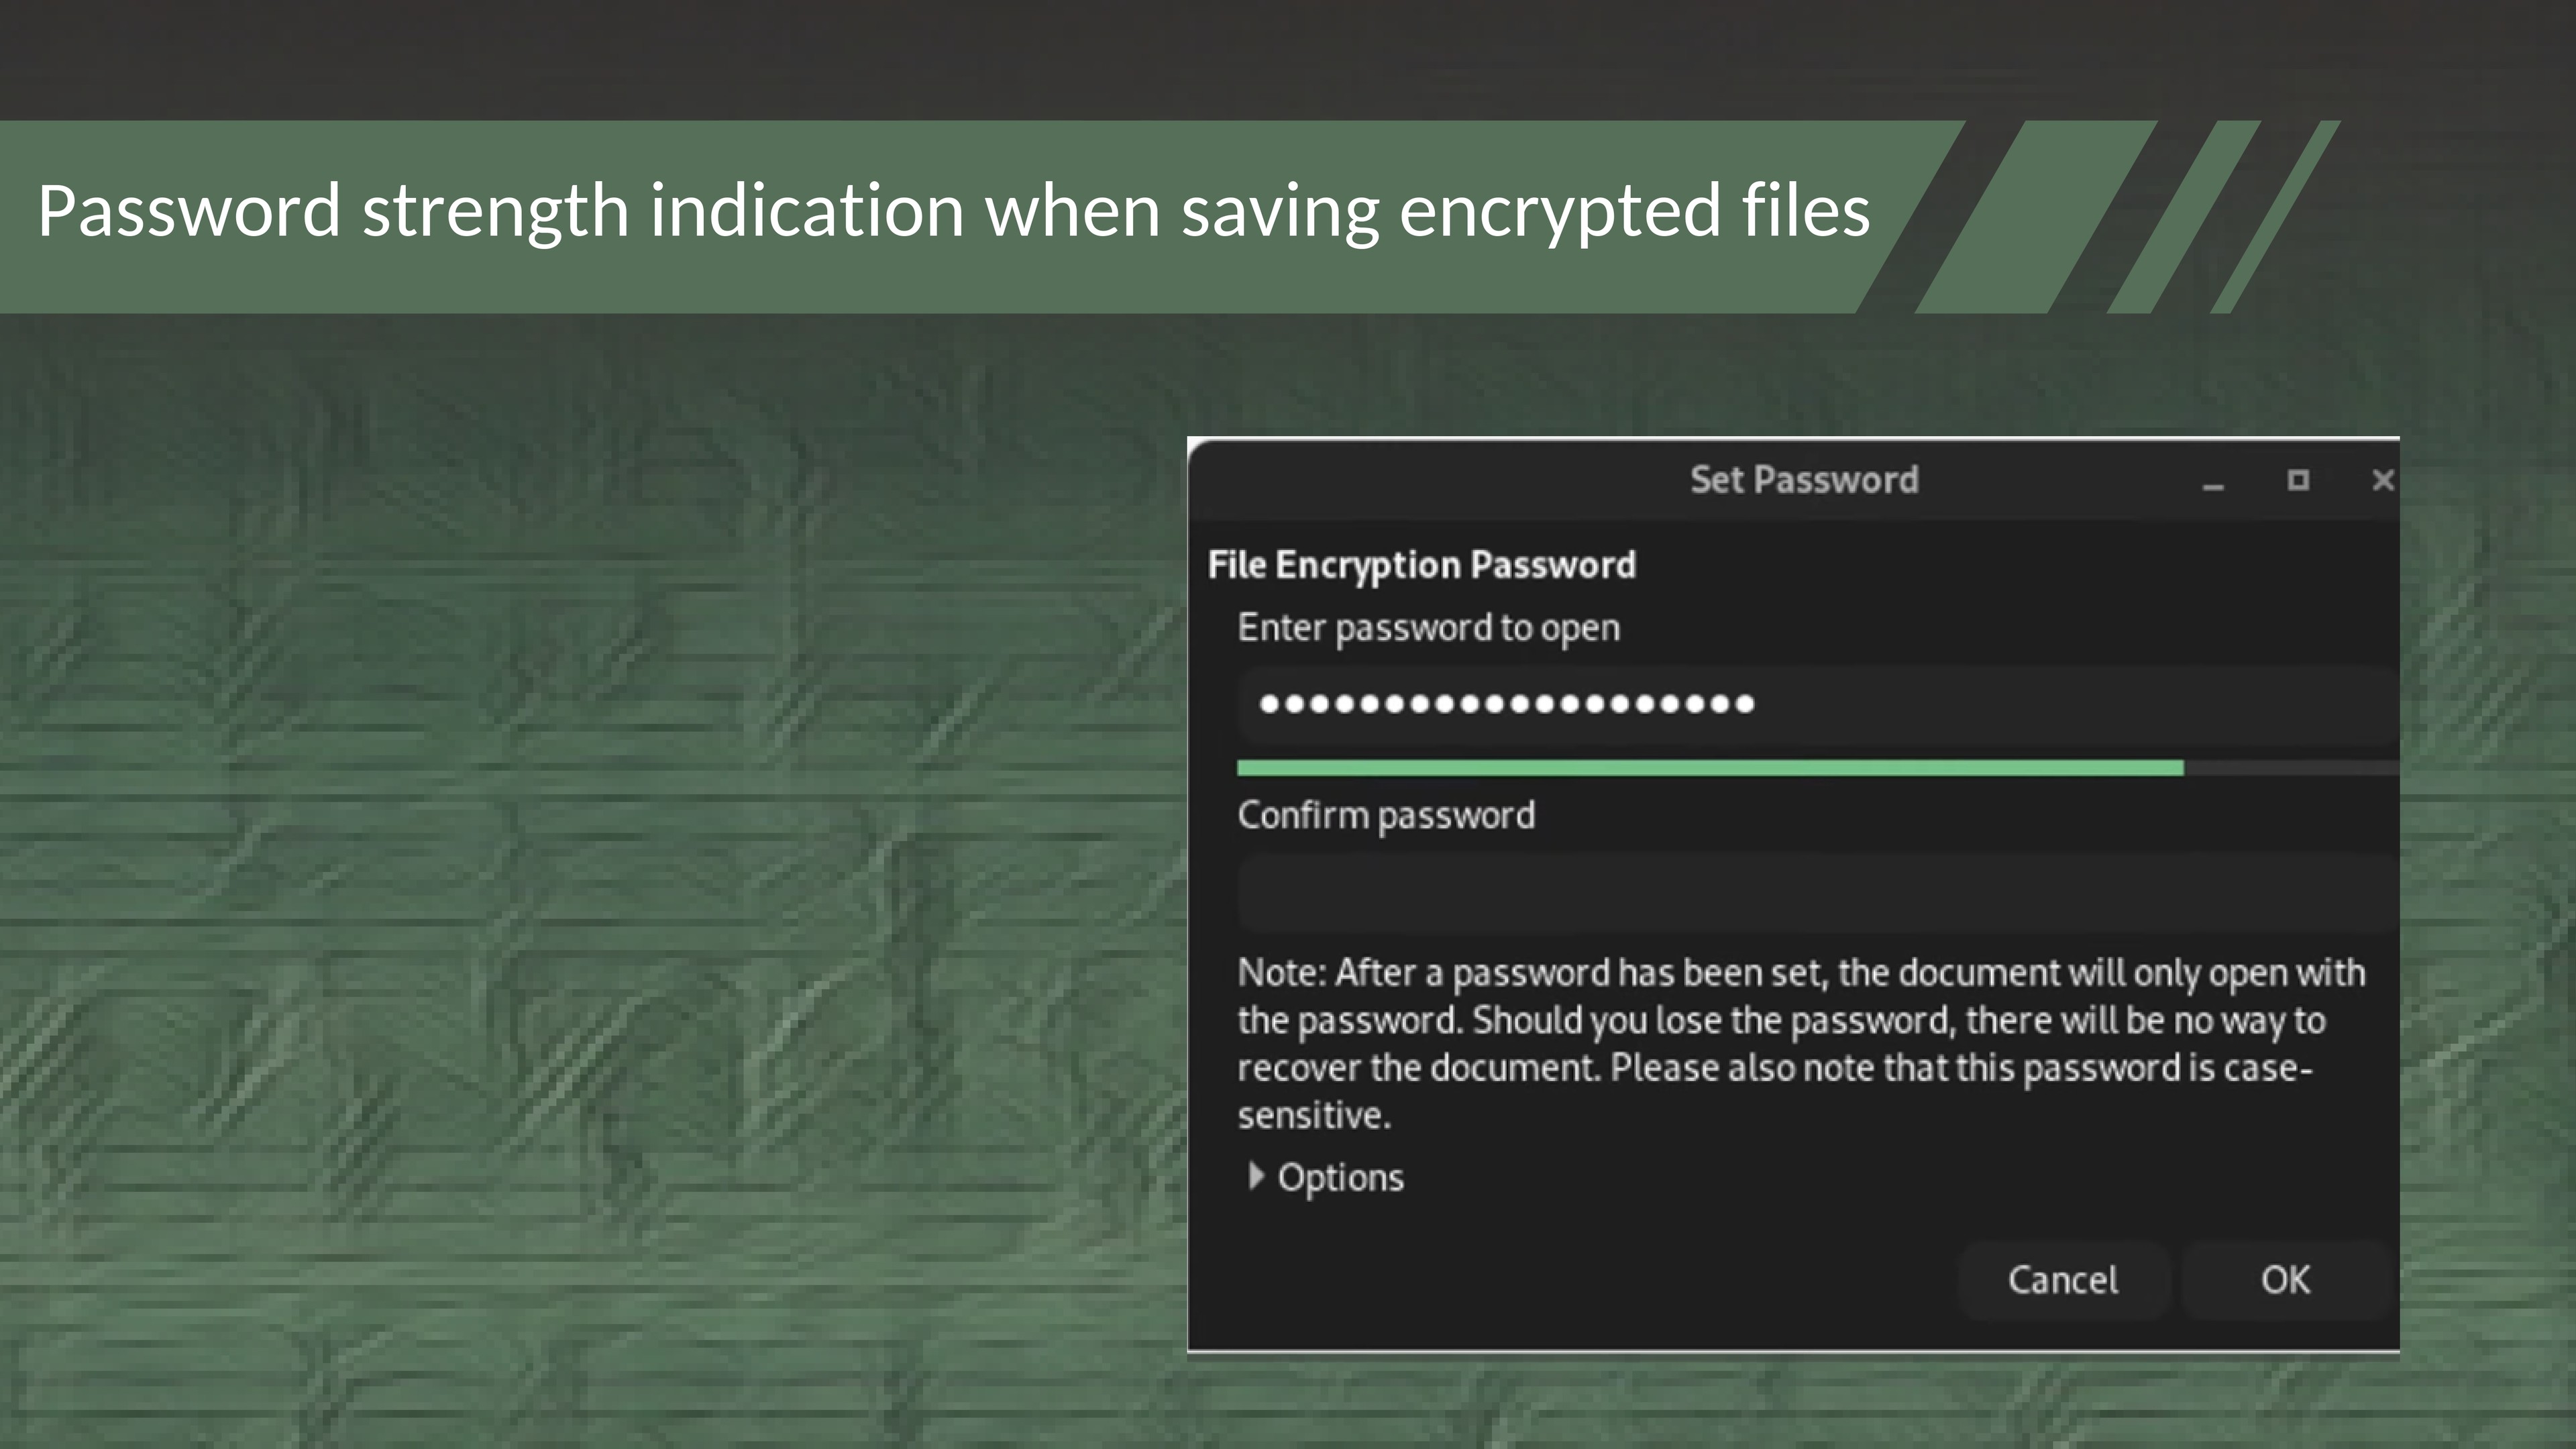Click the unfilled end of strength bar
The width and height of the screenshot is (2576, 1449).
(x=2290, y=768)
